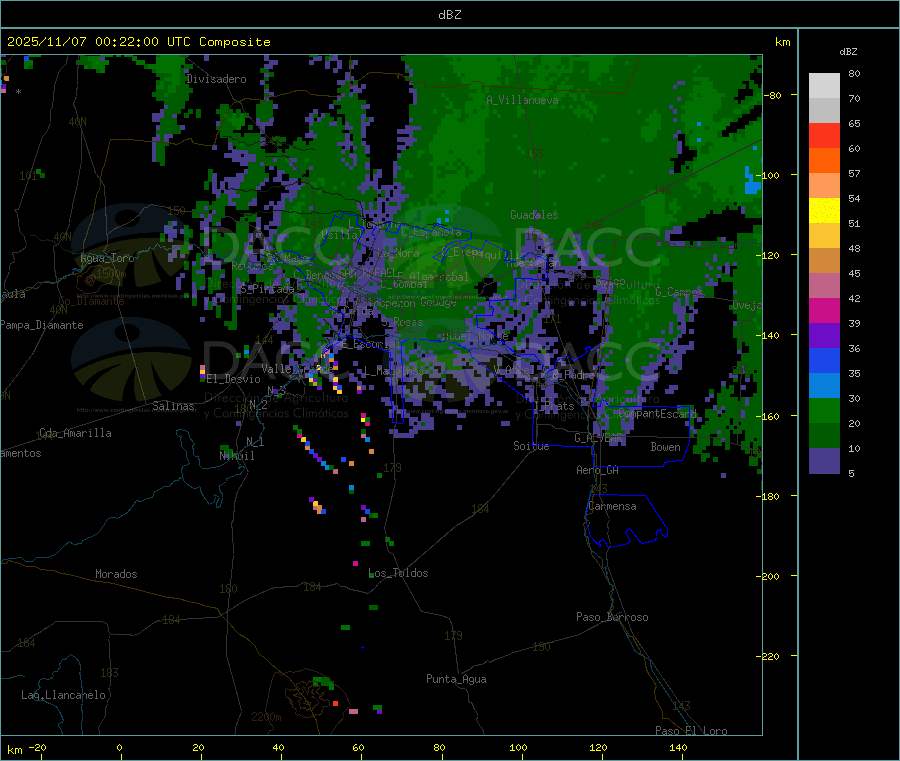Click the Agua_Toro map label
This screenshot has height=761, width=900.
point(107,258)
